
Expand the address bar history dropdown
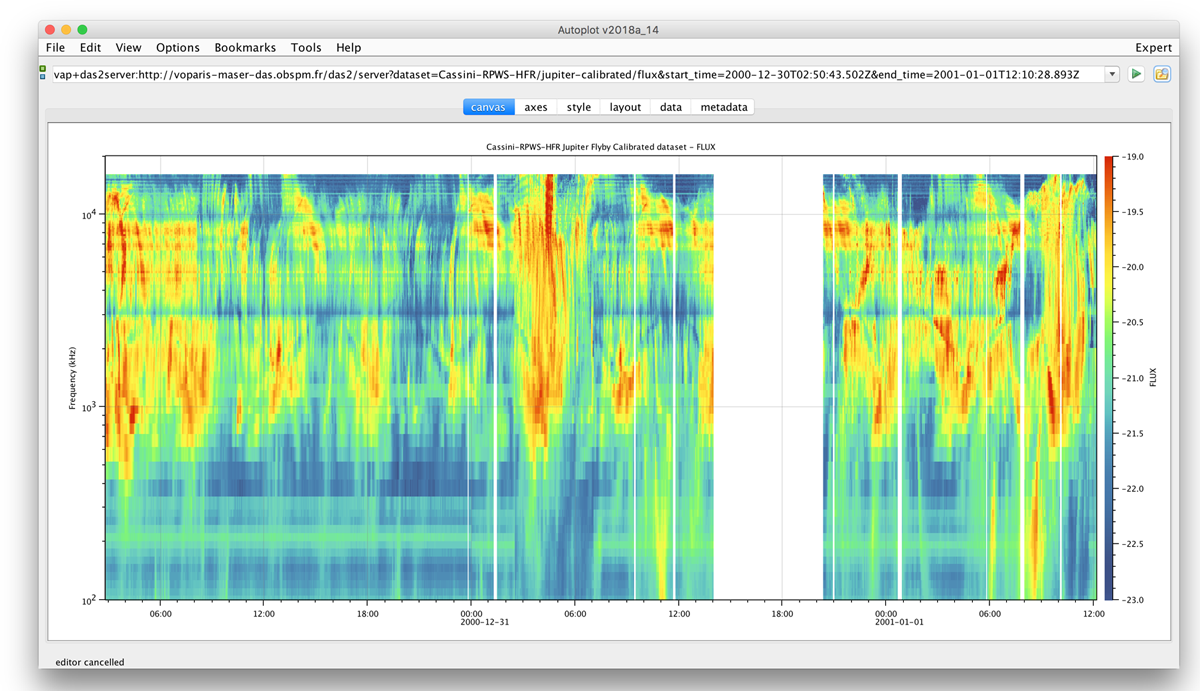click(x=1112, y=75)
